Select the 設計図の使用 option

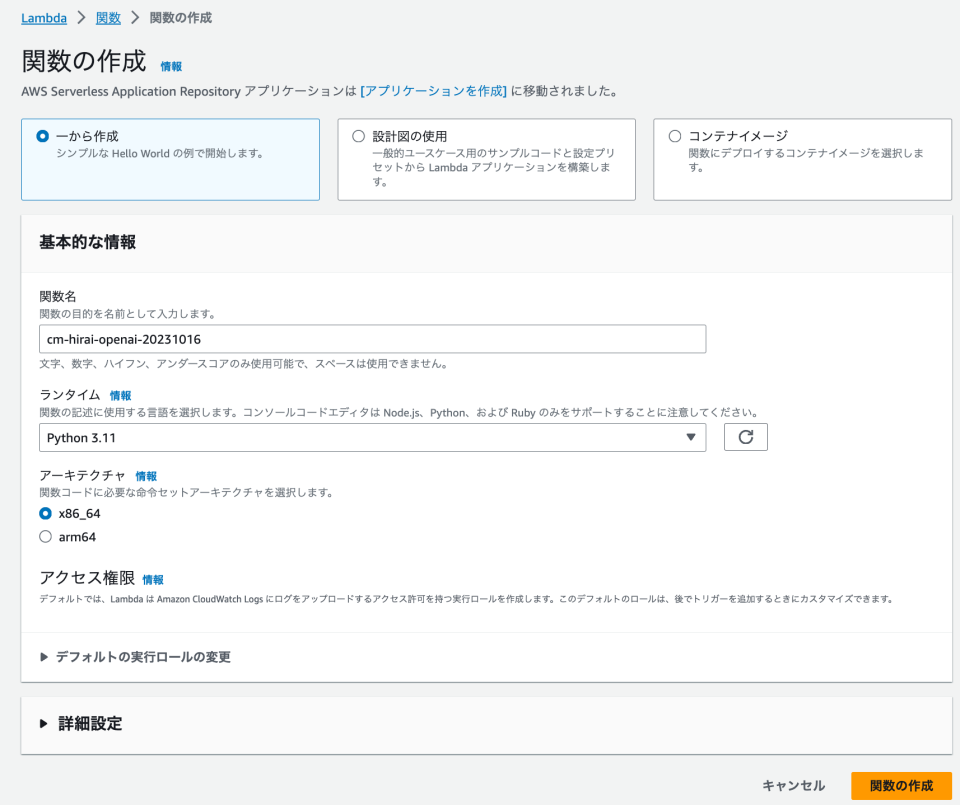tap(354, 137)
